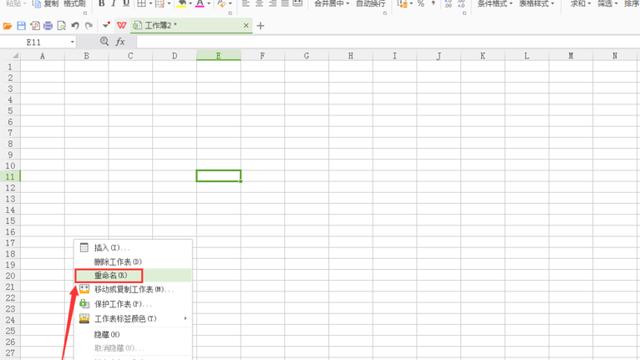
Task: Close the 工作簿2 document tab
Action: [246, 26]
